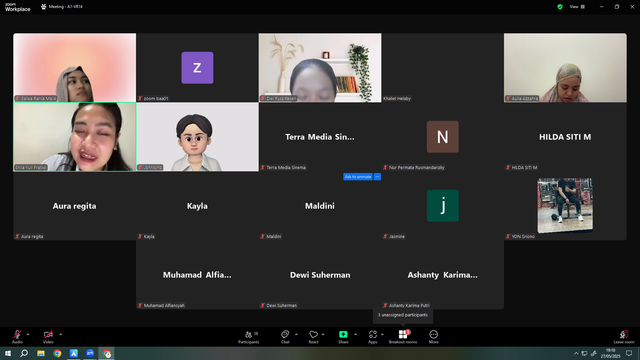The image size is (640, 360).
Task: Open the blue A app in taskbar
Action: point(73,353)
